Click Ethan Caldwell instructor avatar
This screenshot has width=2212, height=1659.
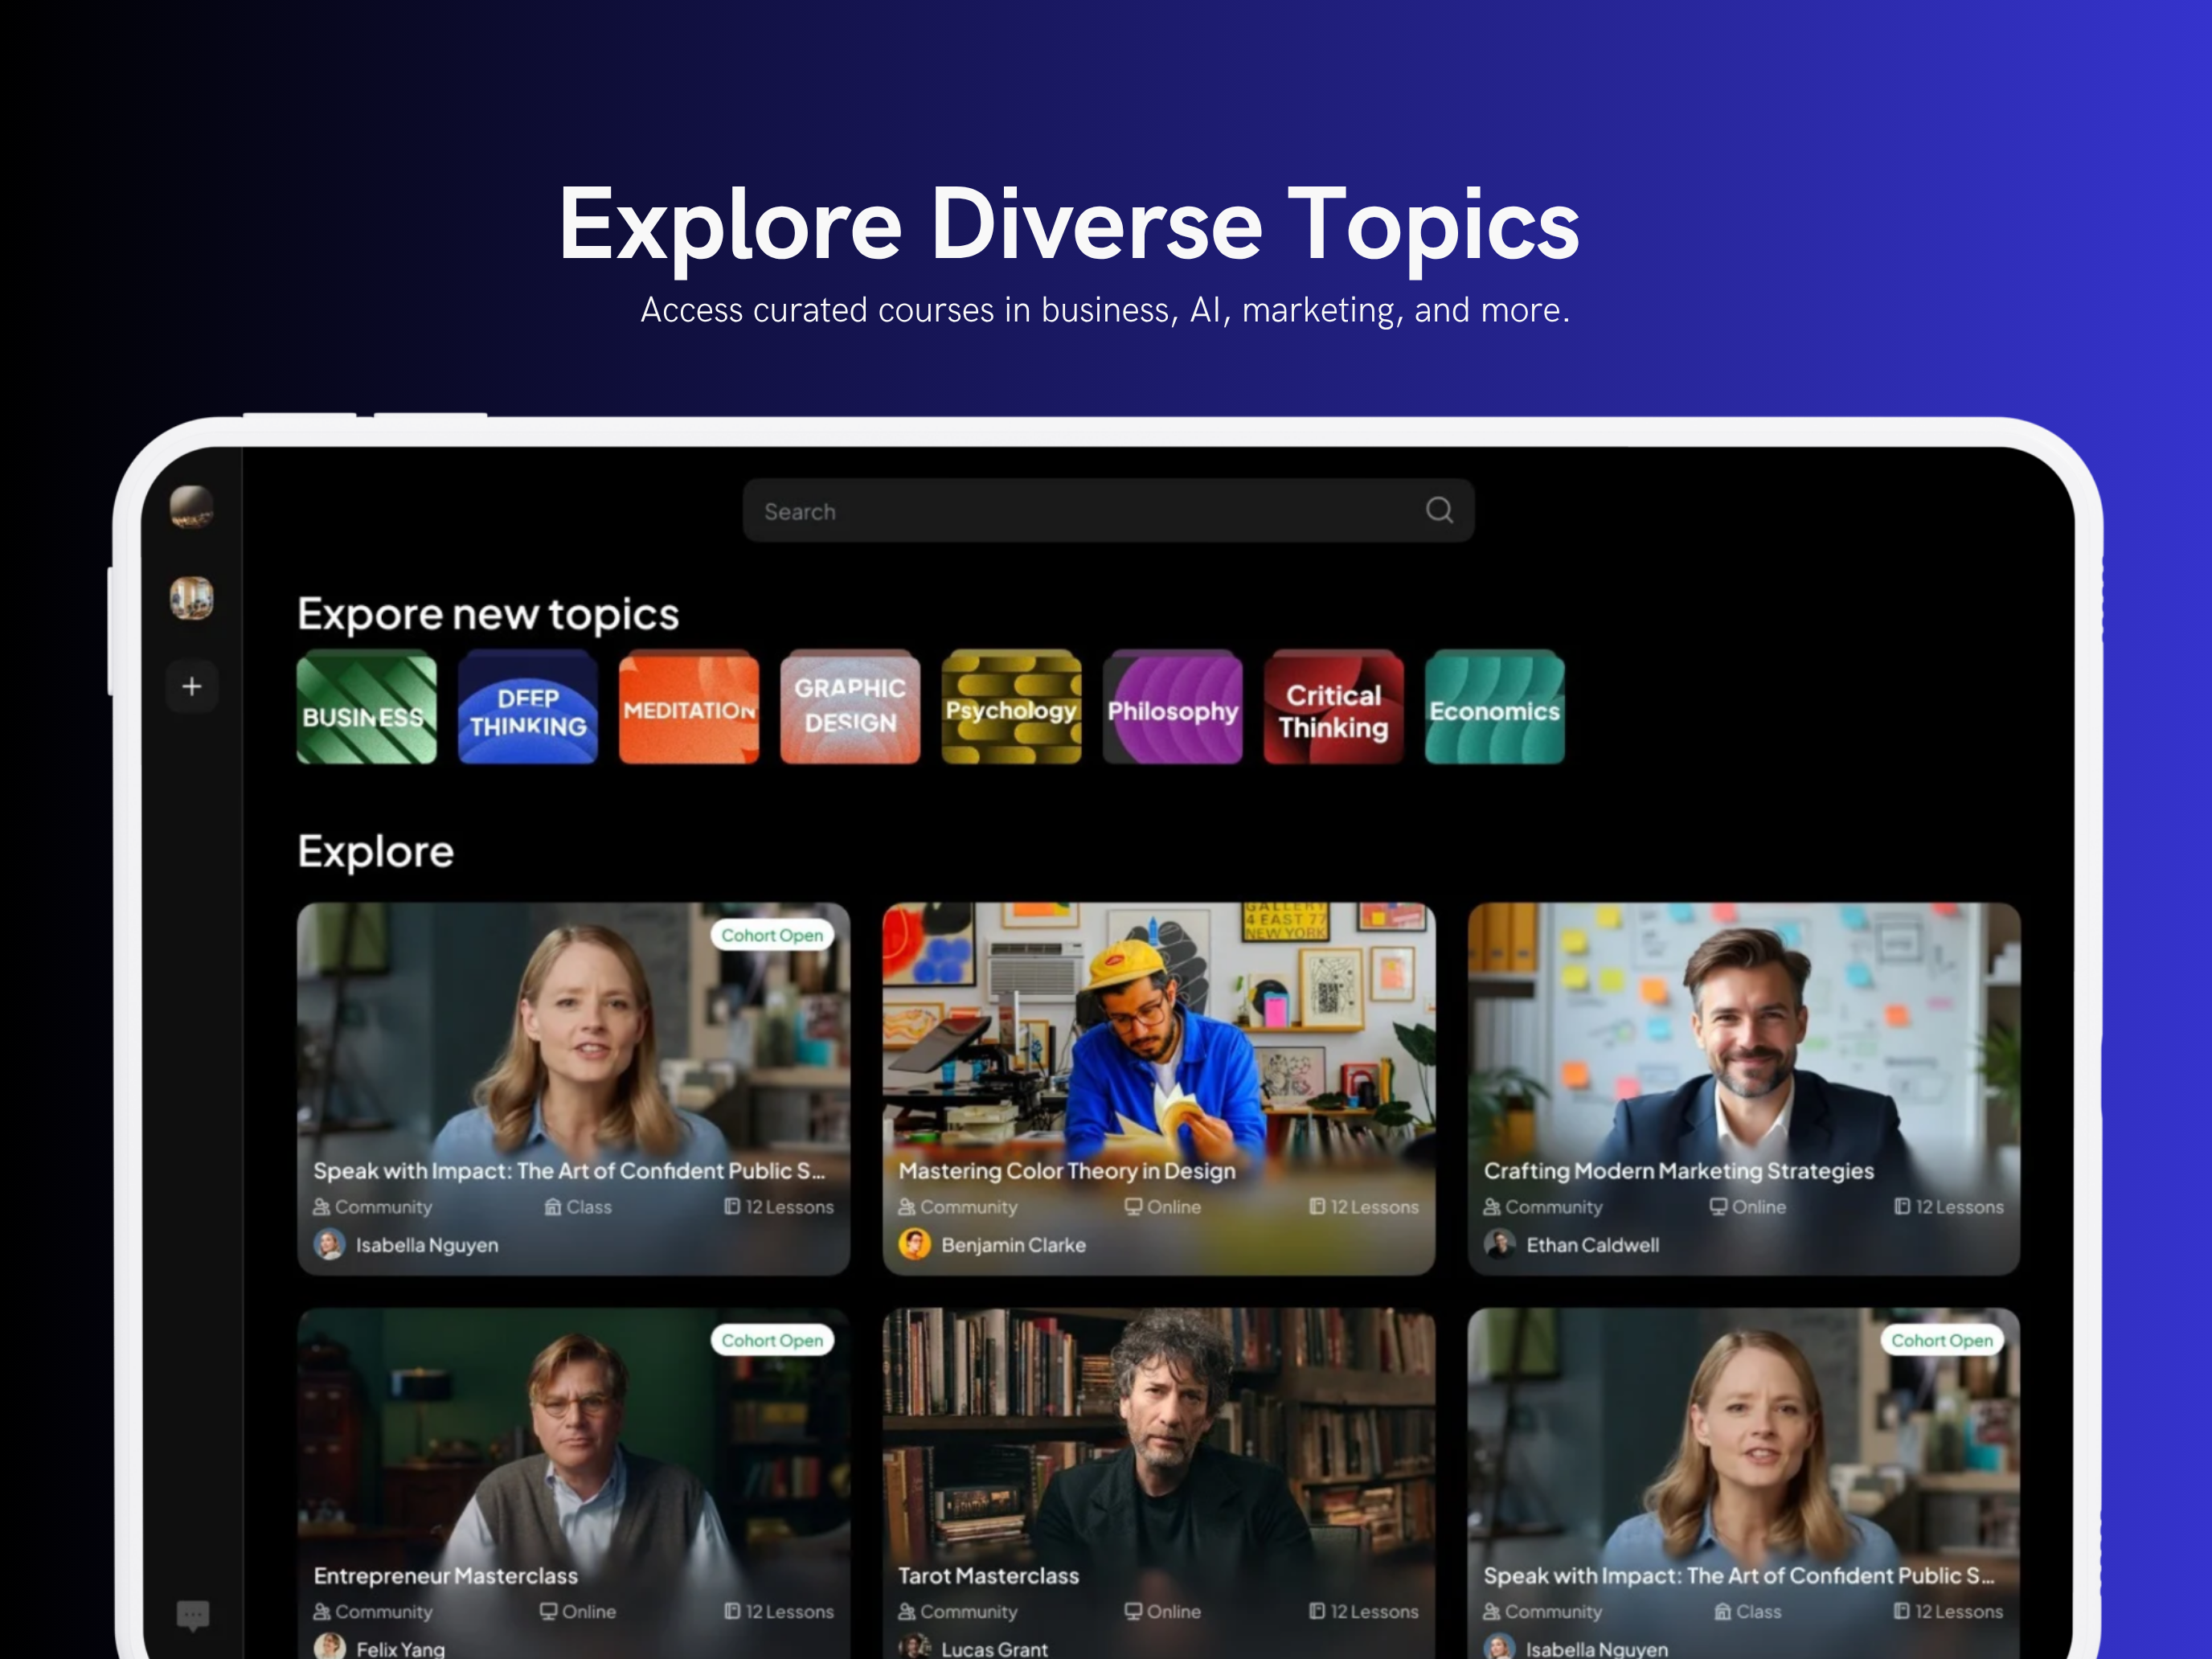[x=1499, y=1244]
